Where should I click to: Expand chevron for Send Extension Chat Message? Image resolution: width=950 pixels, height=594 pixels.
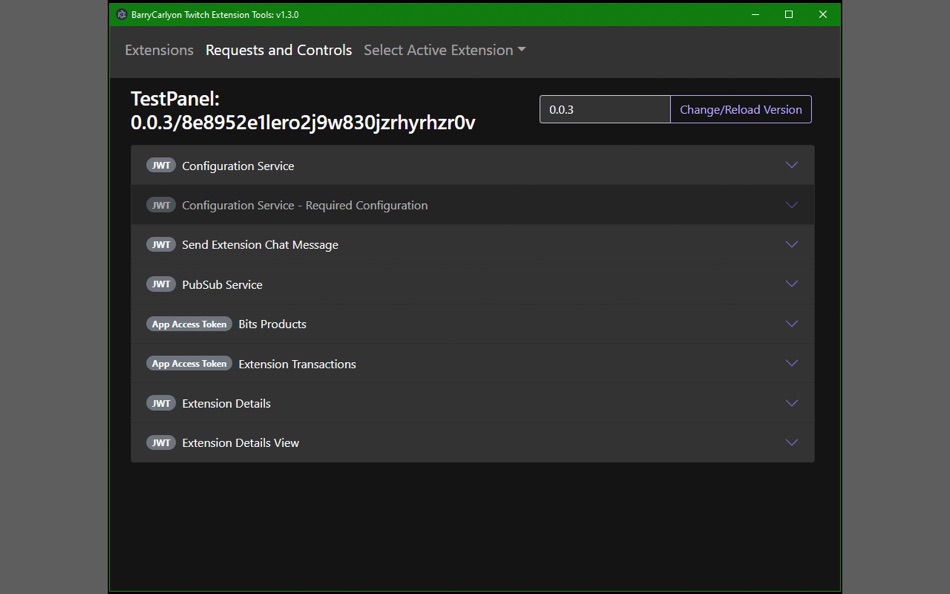click(x=791, y=244)
